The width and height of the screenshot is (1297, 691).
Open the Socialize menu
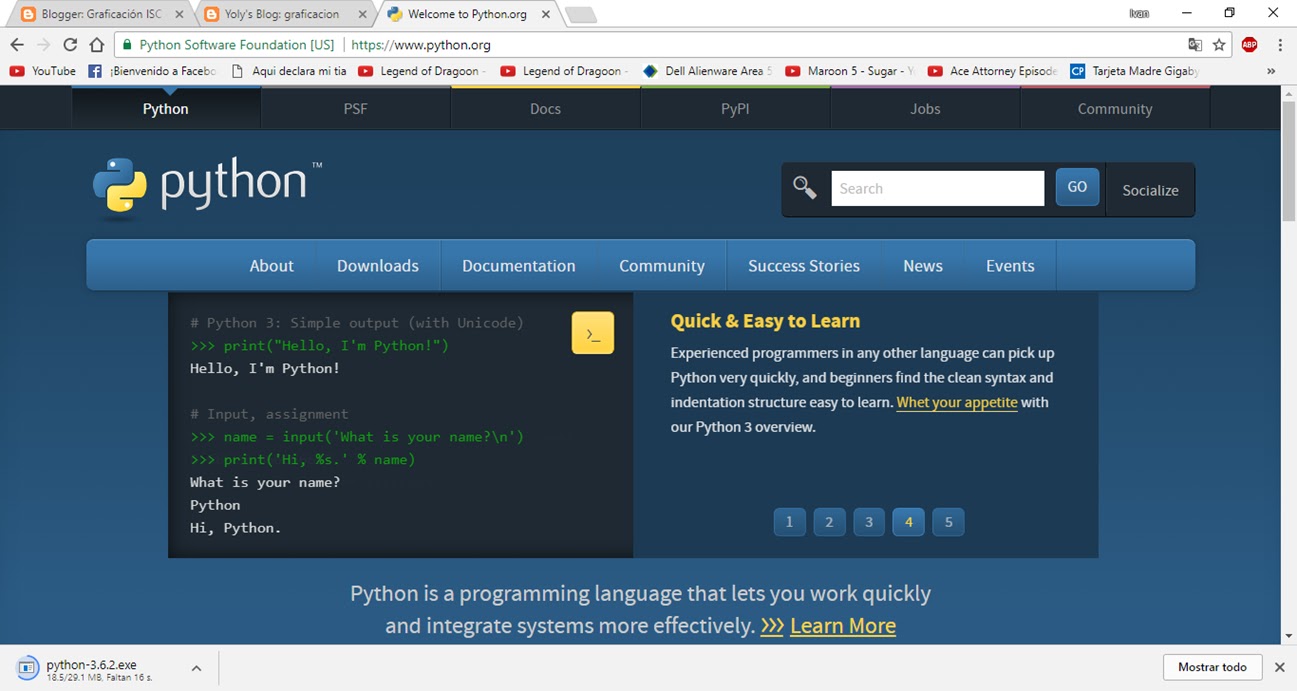click(x=1150, y=190)
